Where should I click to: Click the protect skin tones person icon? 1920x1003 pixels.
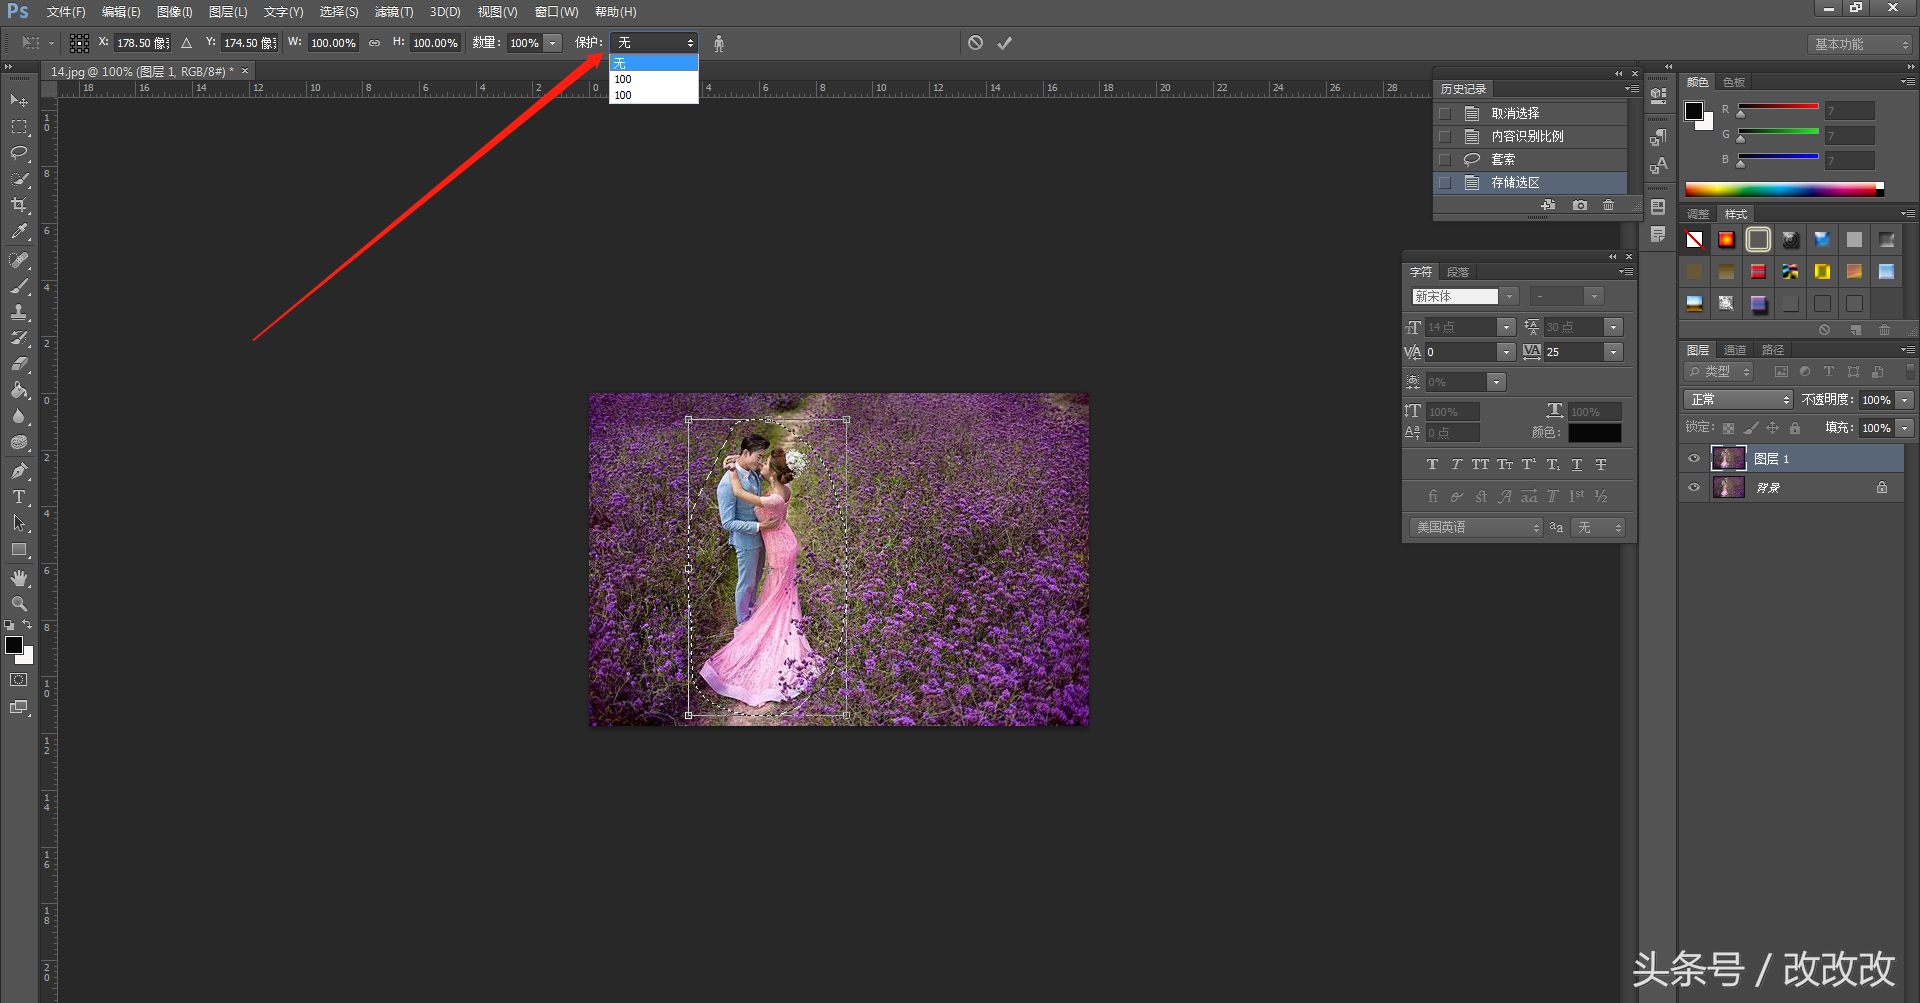click(x=719, y=43)
